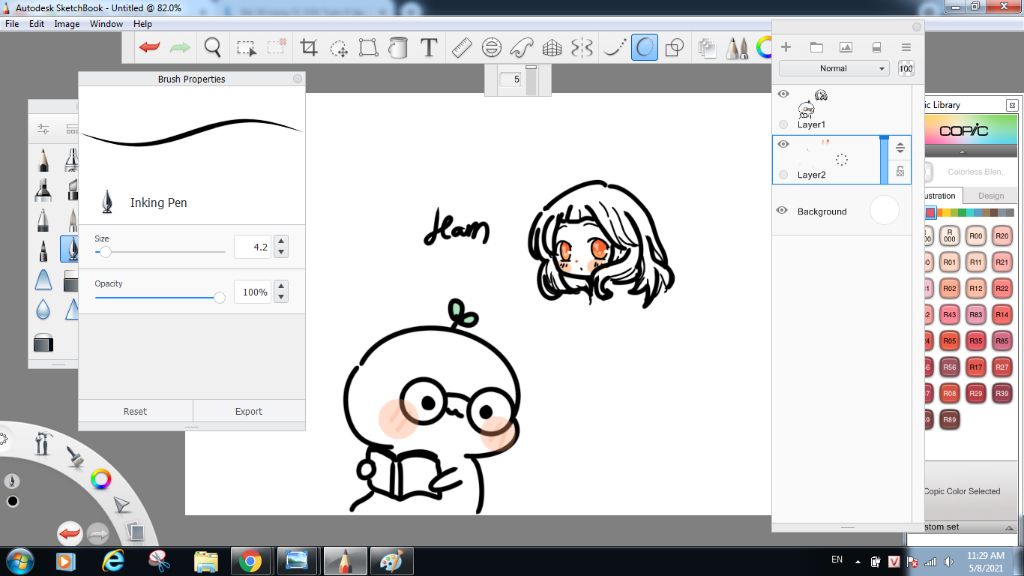Open the File menu

pos(12,24)
